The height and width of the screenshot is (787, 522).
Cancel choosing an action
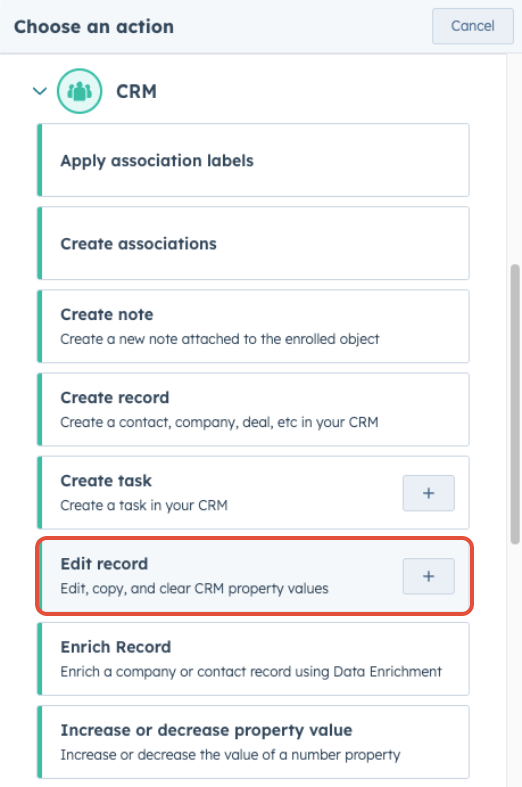tap(473, 26)
